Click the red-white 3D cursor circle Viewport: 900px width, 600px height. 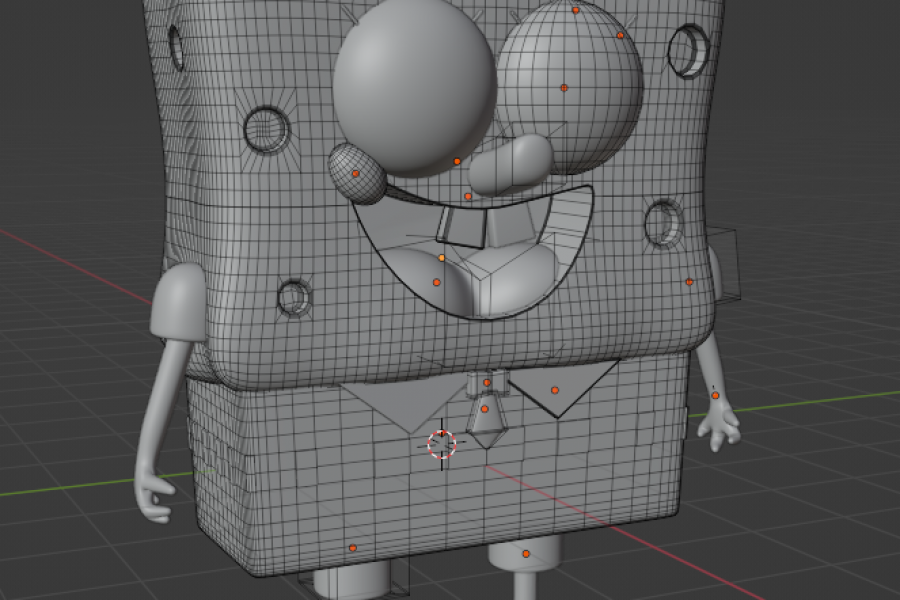(x=442, y=444)
